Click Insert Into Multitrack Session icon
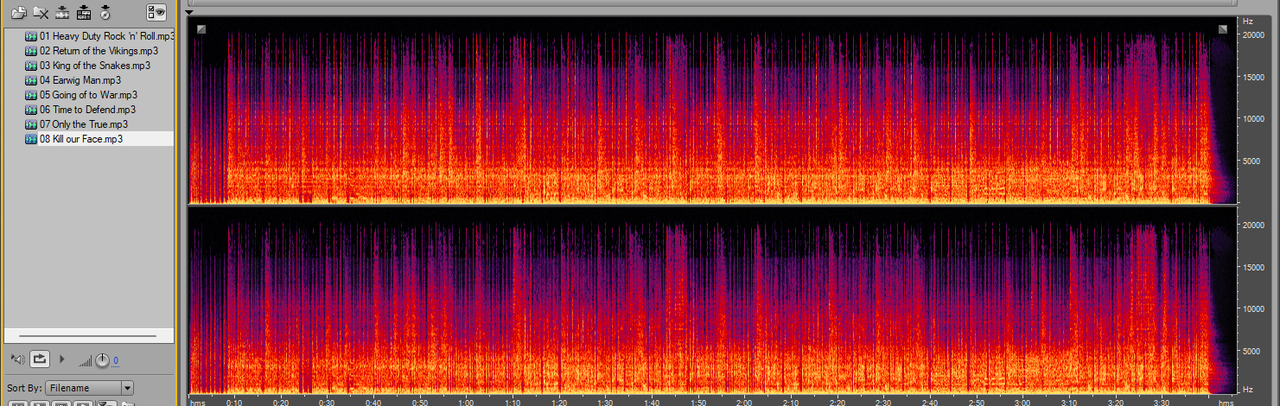This screenshot has height=406, width=1280. (62, 13)
